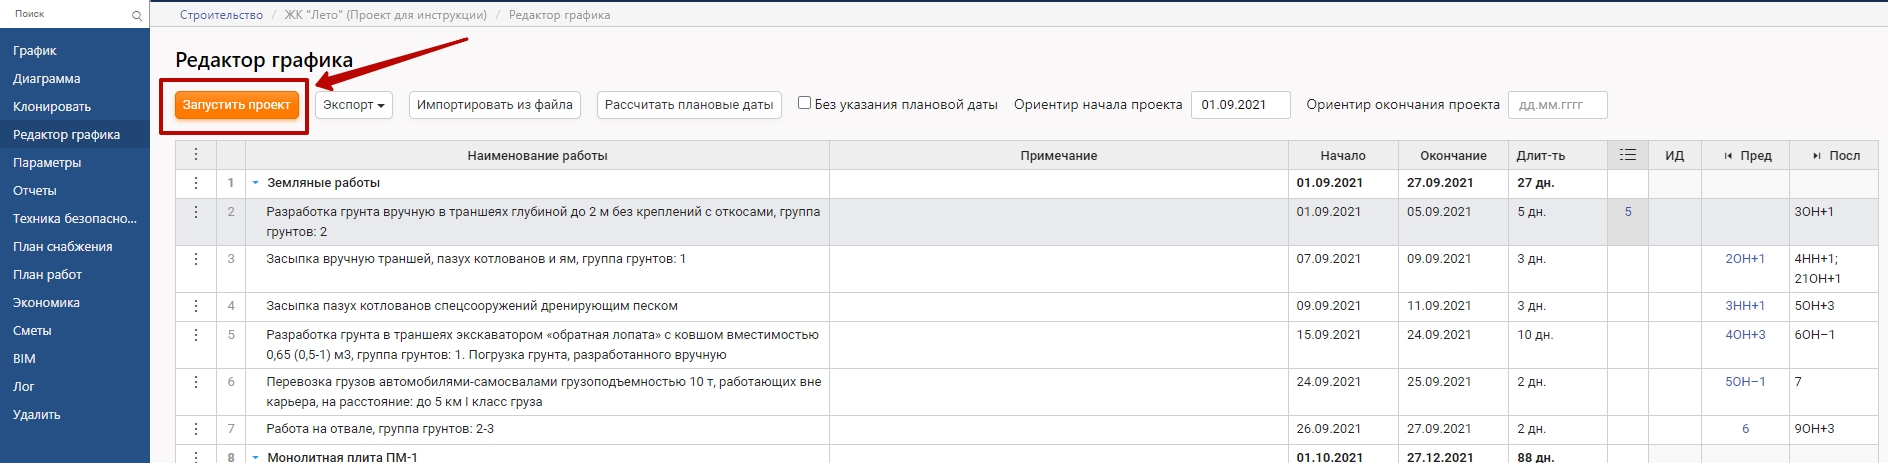Click the project start date field
Screen dimensions: 1888x463
point(1240,105)
